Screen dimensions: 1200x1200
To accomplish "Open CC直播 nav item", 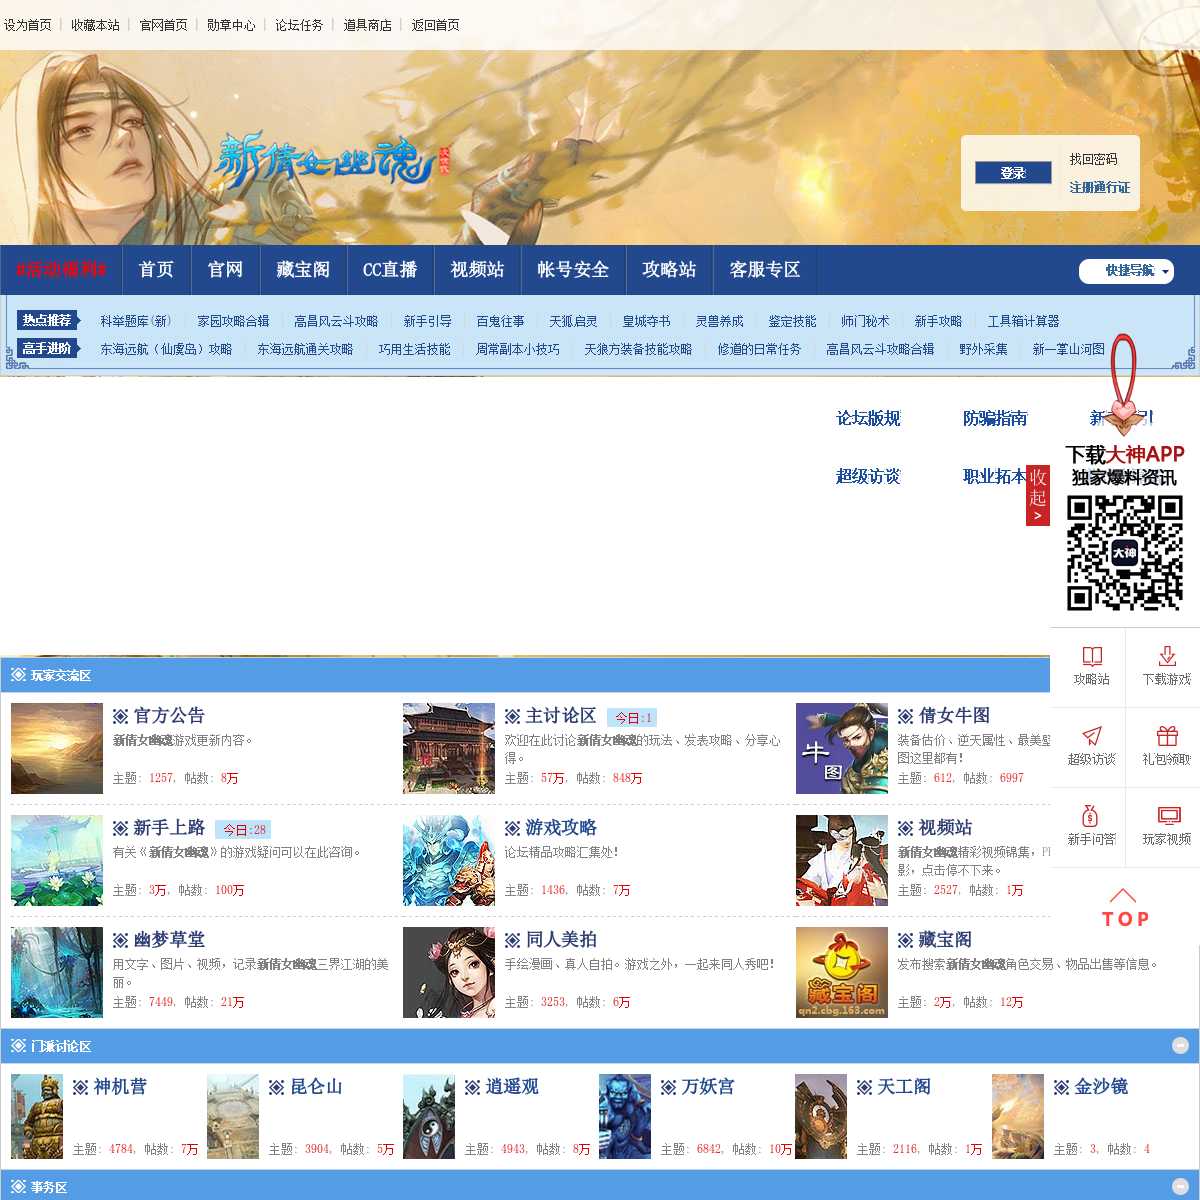I will point(390,270).
